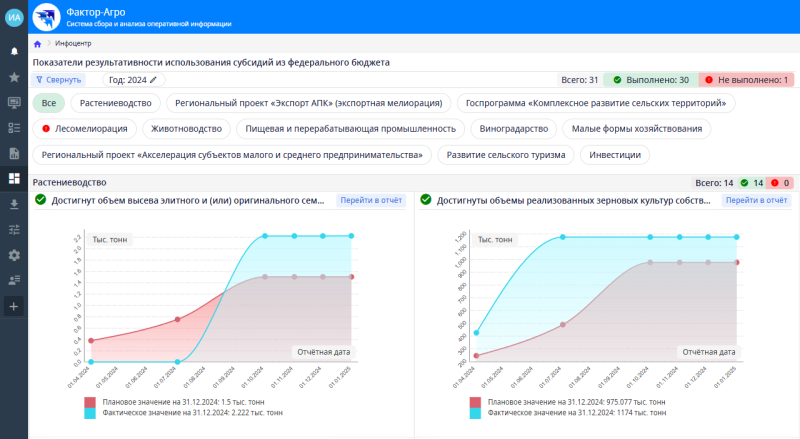Click second chart's Тыс. тонн axis label
This screenshot has width=800, height=439.
[495, 239]
